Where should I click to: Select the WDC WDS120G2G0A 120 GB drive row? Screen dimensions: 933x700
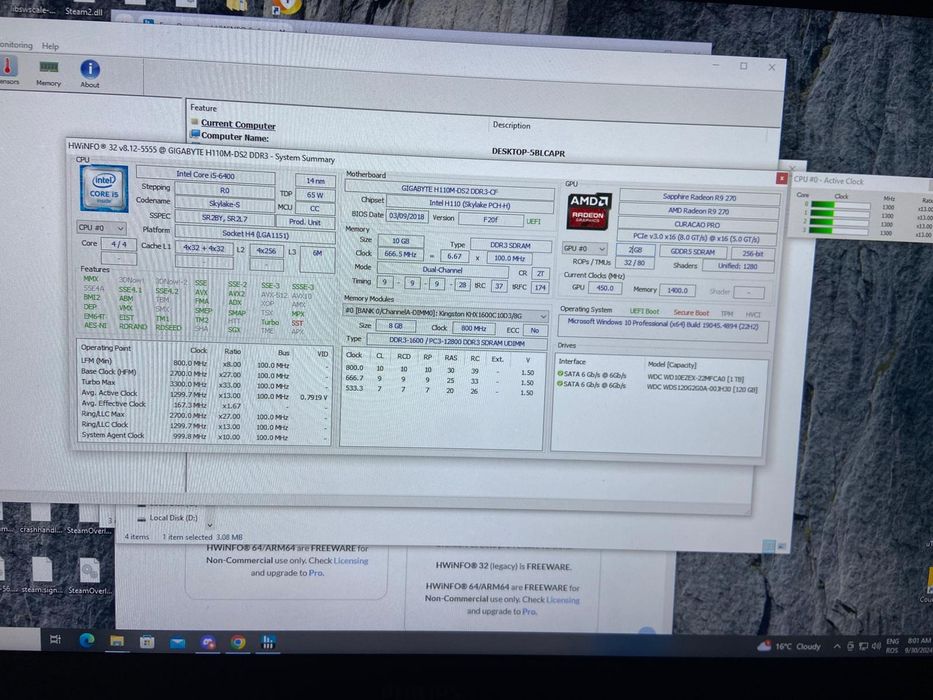[658, 386]
